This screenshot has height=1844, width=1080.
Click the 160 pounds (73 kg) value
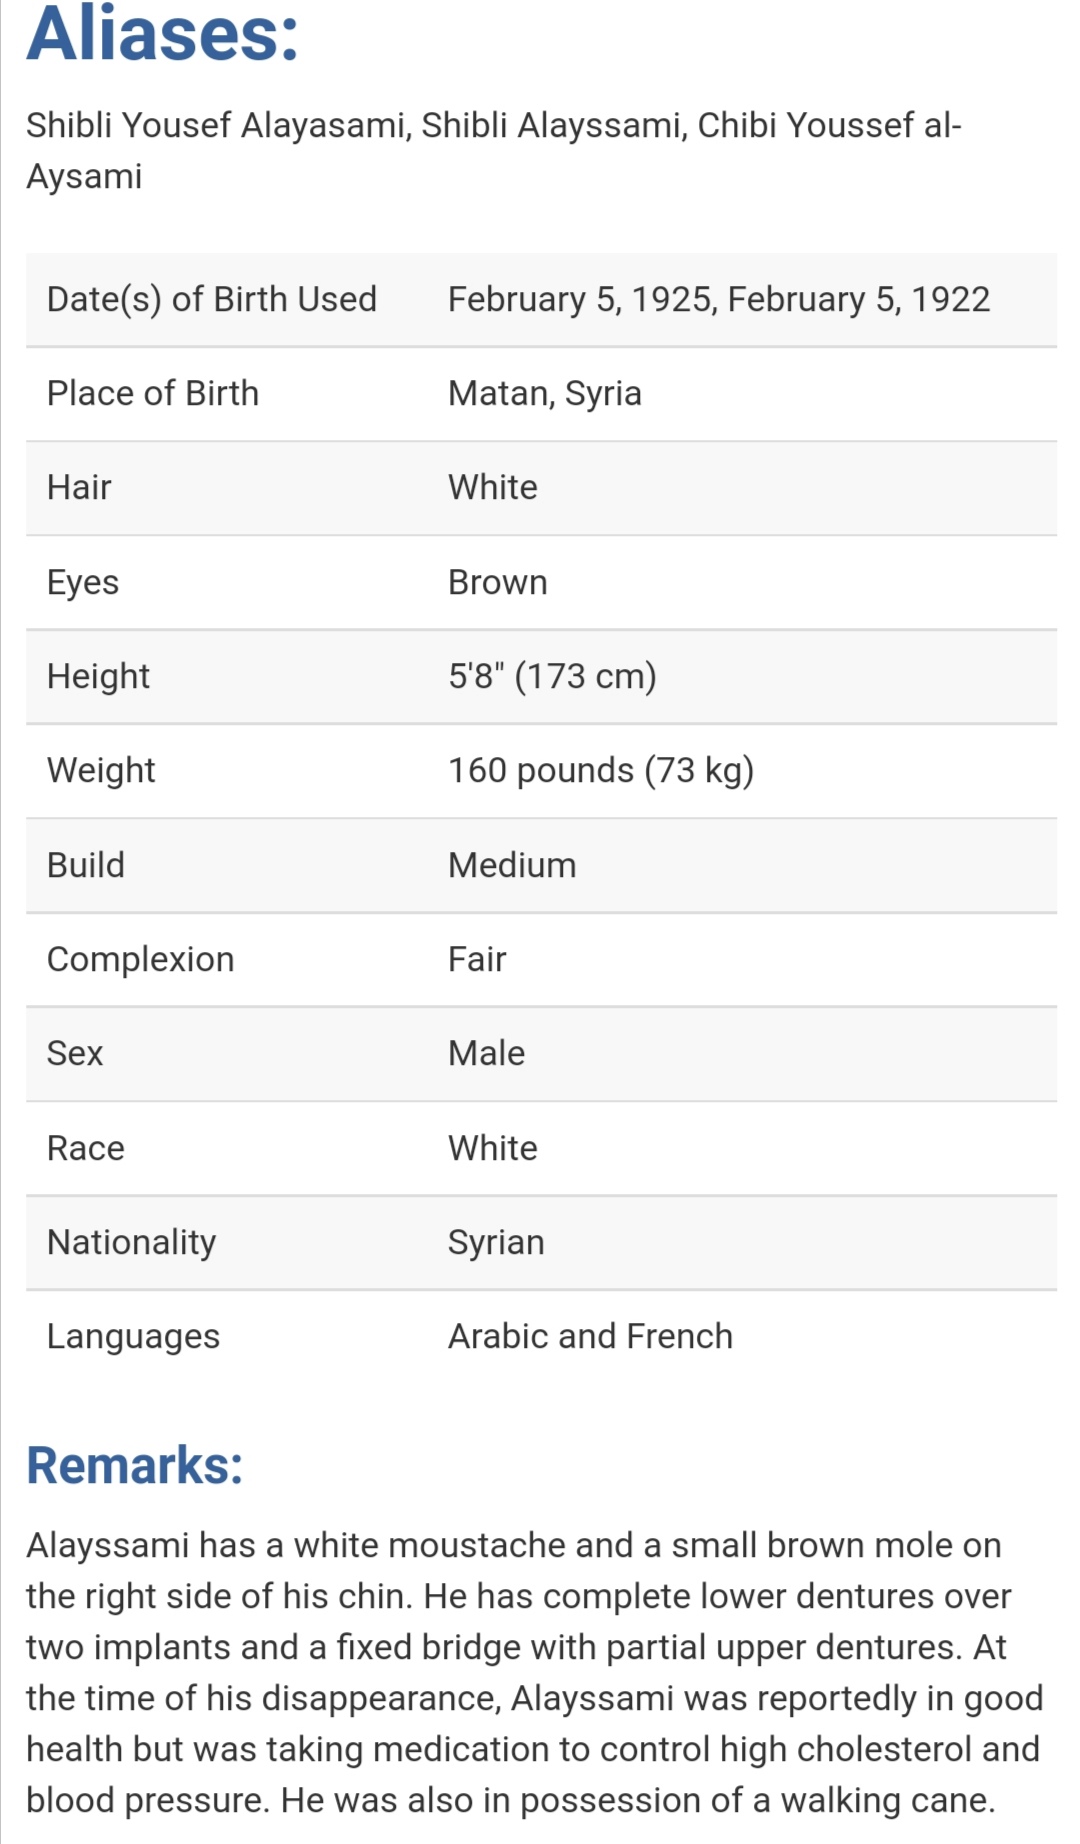600,770
